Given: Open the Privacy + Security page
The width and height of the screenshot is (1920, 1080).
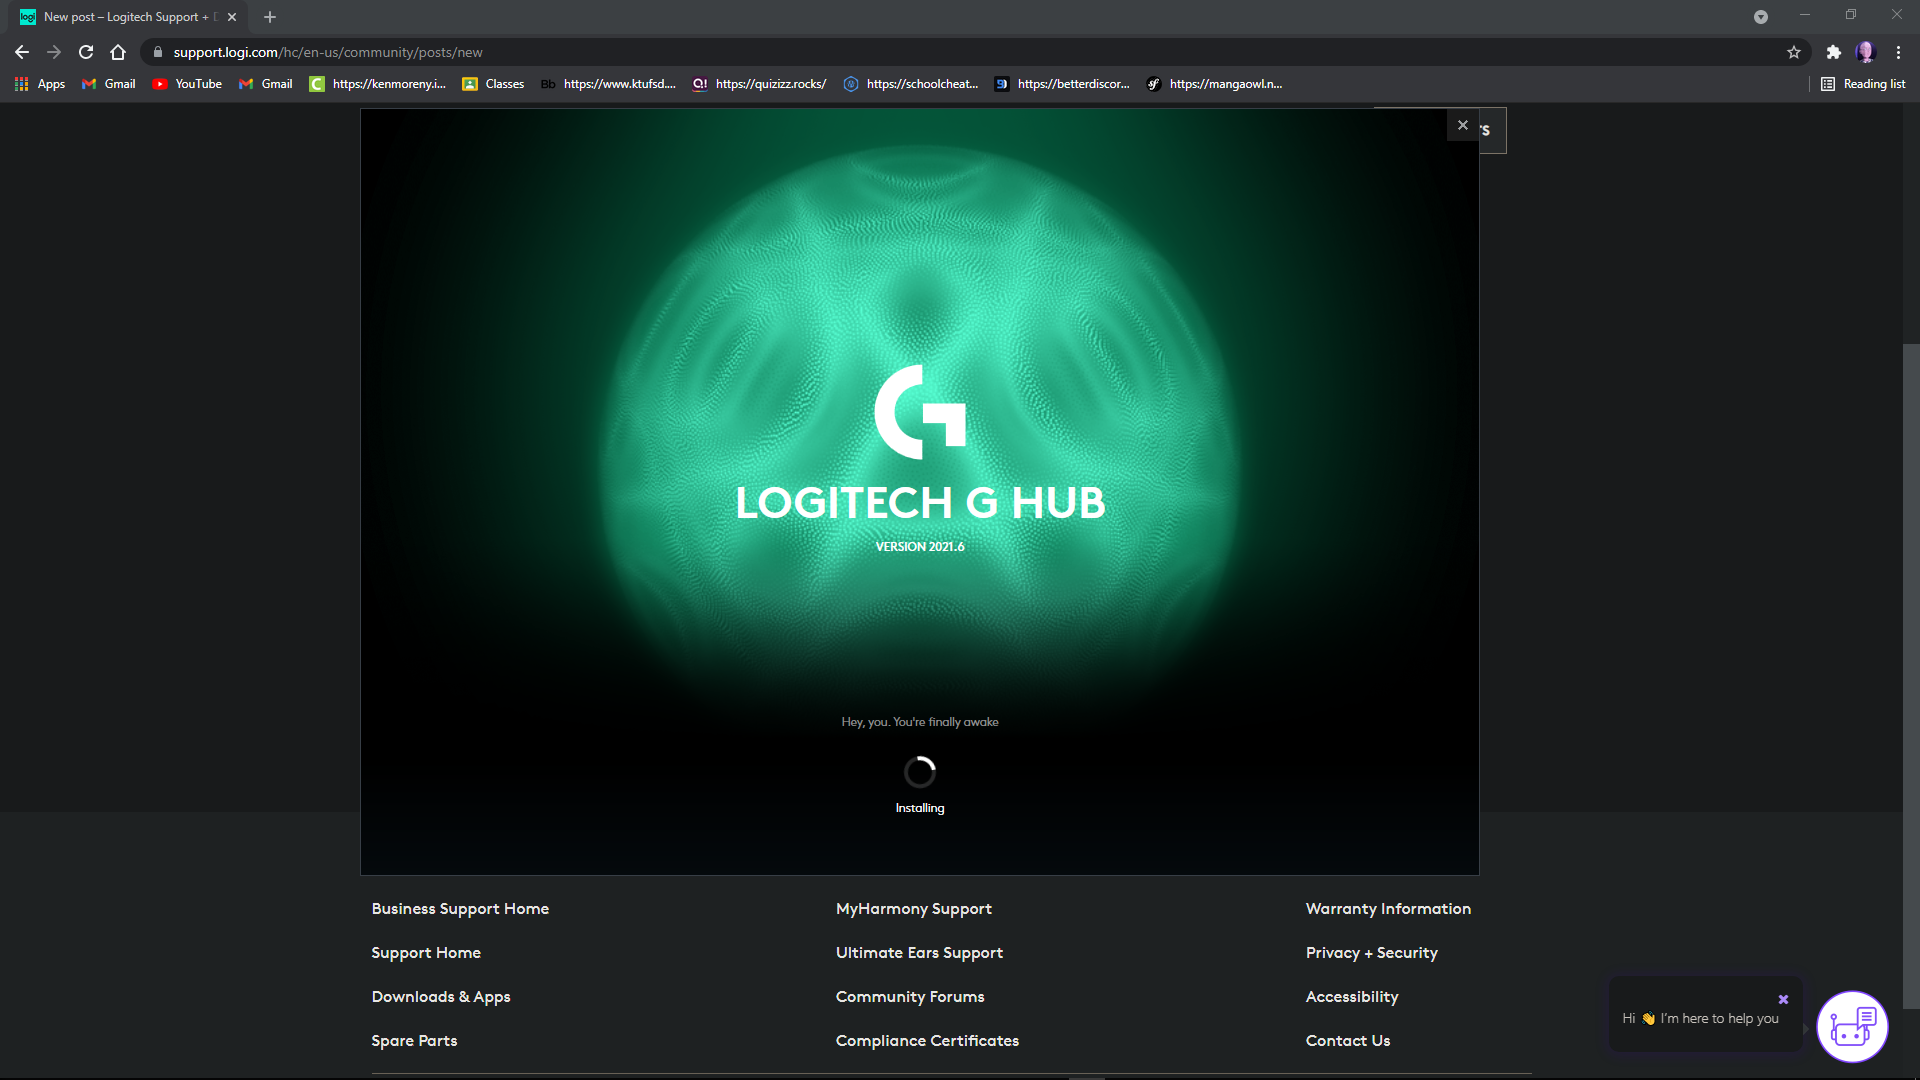Looking at the screenshot, I should coord(1371,952).
